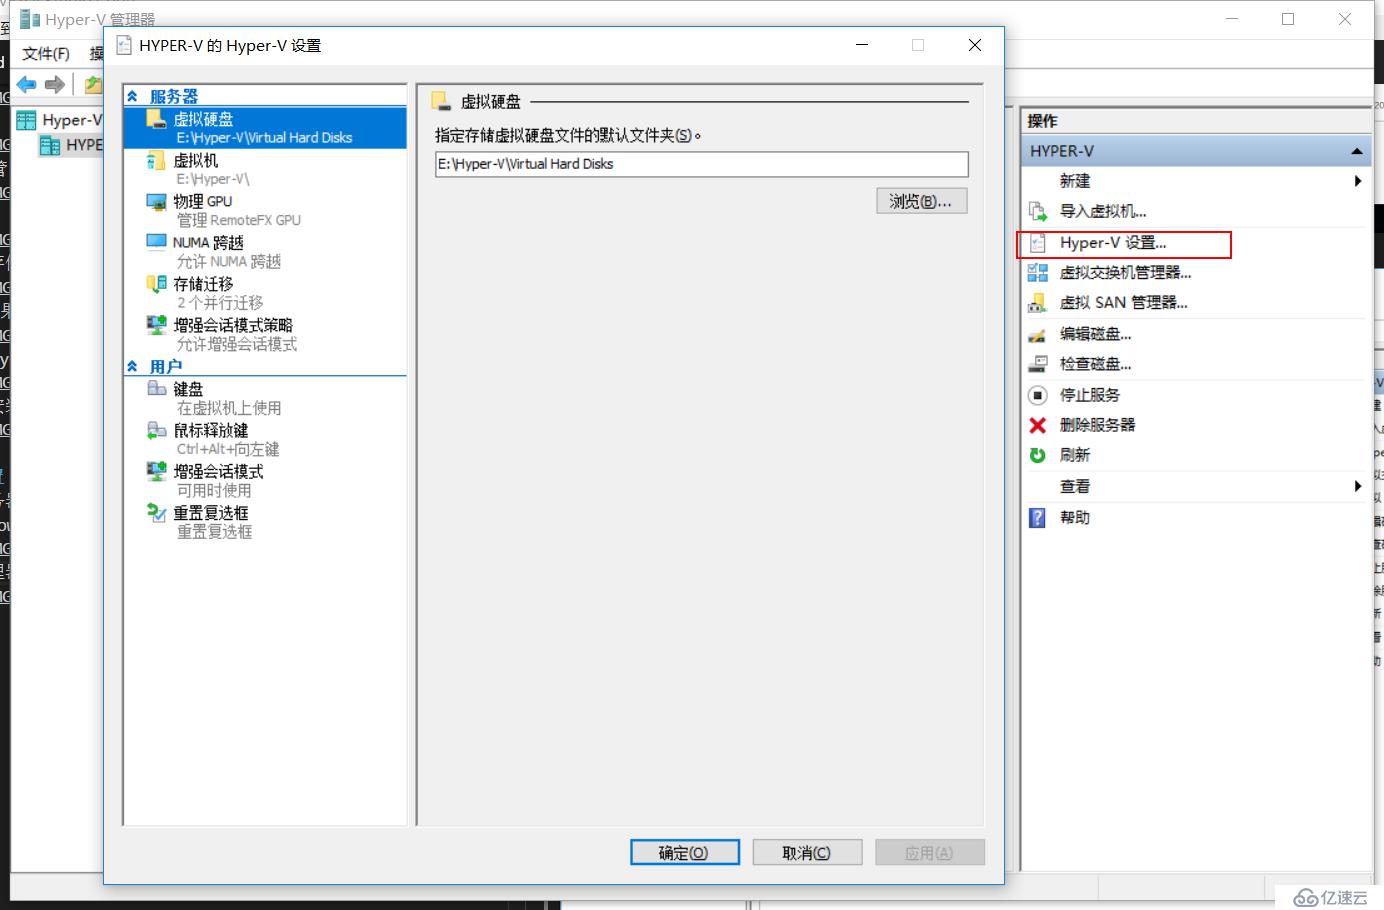Viewport: 1384px width, 910px height.
Task: Click the NUMA 跨越 icon
Action: (x=156, y=242)
